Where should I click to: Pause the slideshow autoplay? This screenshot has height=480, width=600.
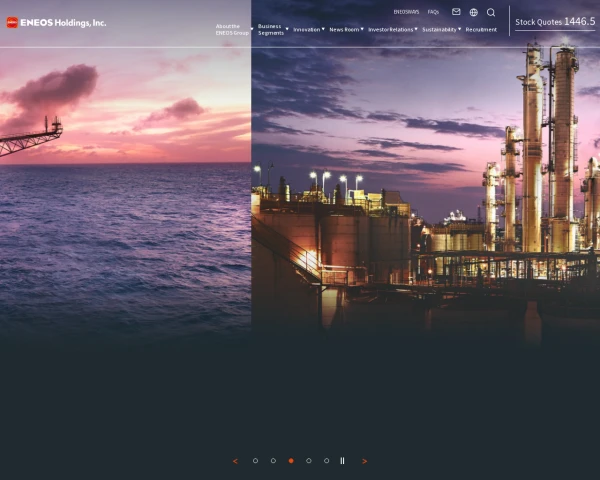tap(342, 461)
